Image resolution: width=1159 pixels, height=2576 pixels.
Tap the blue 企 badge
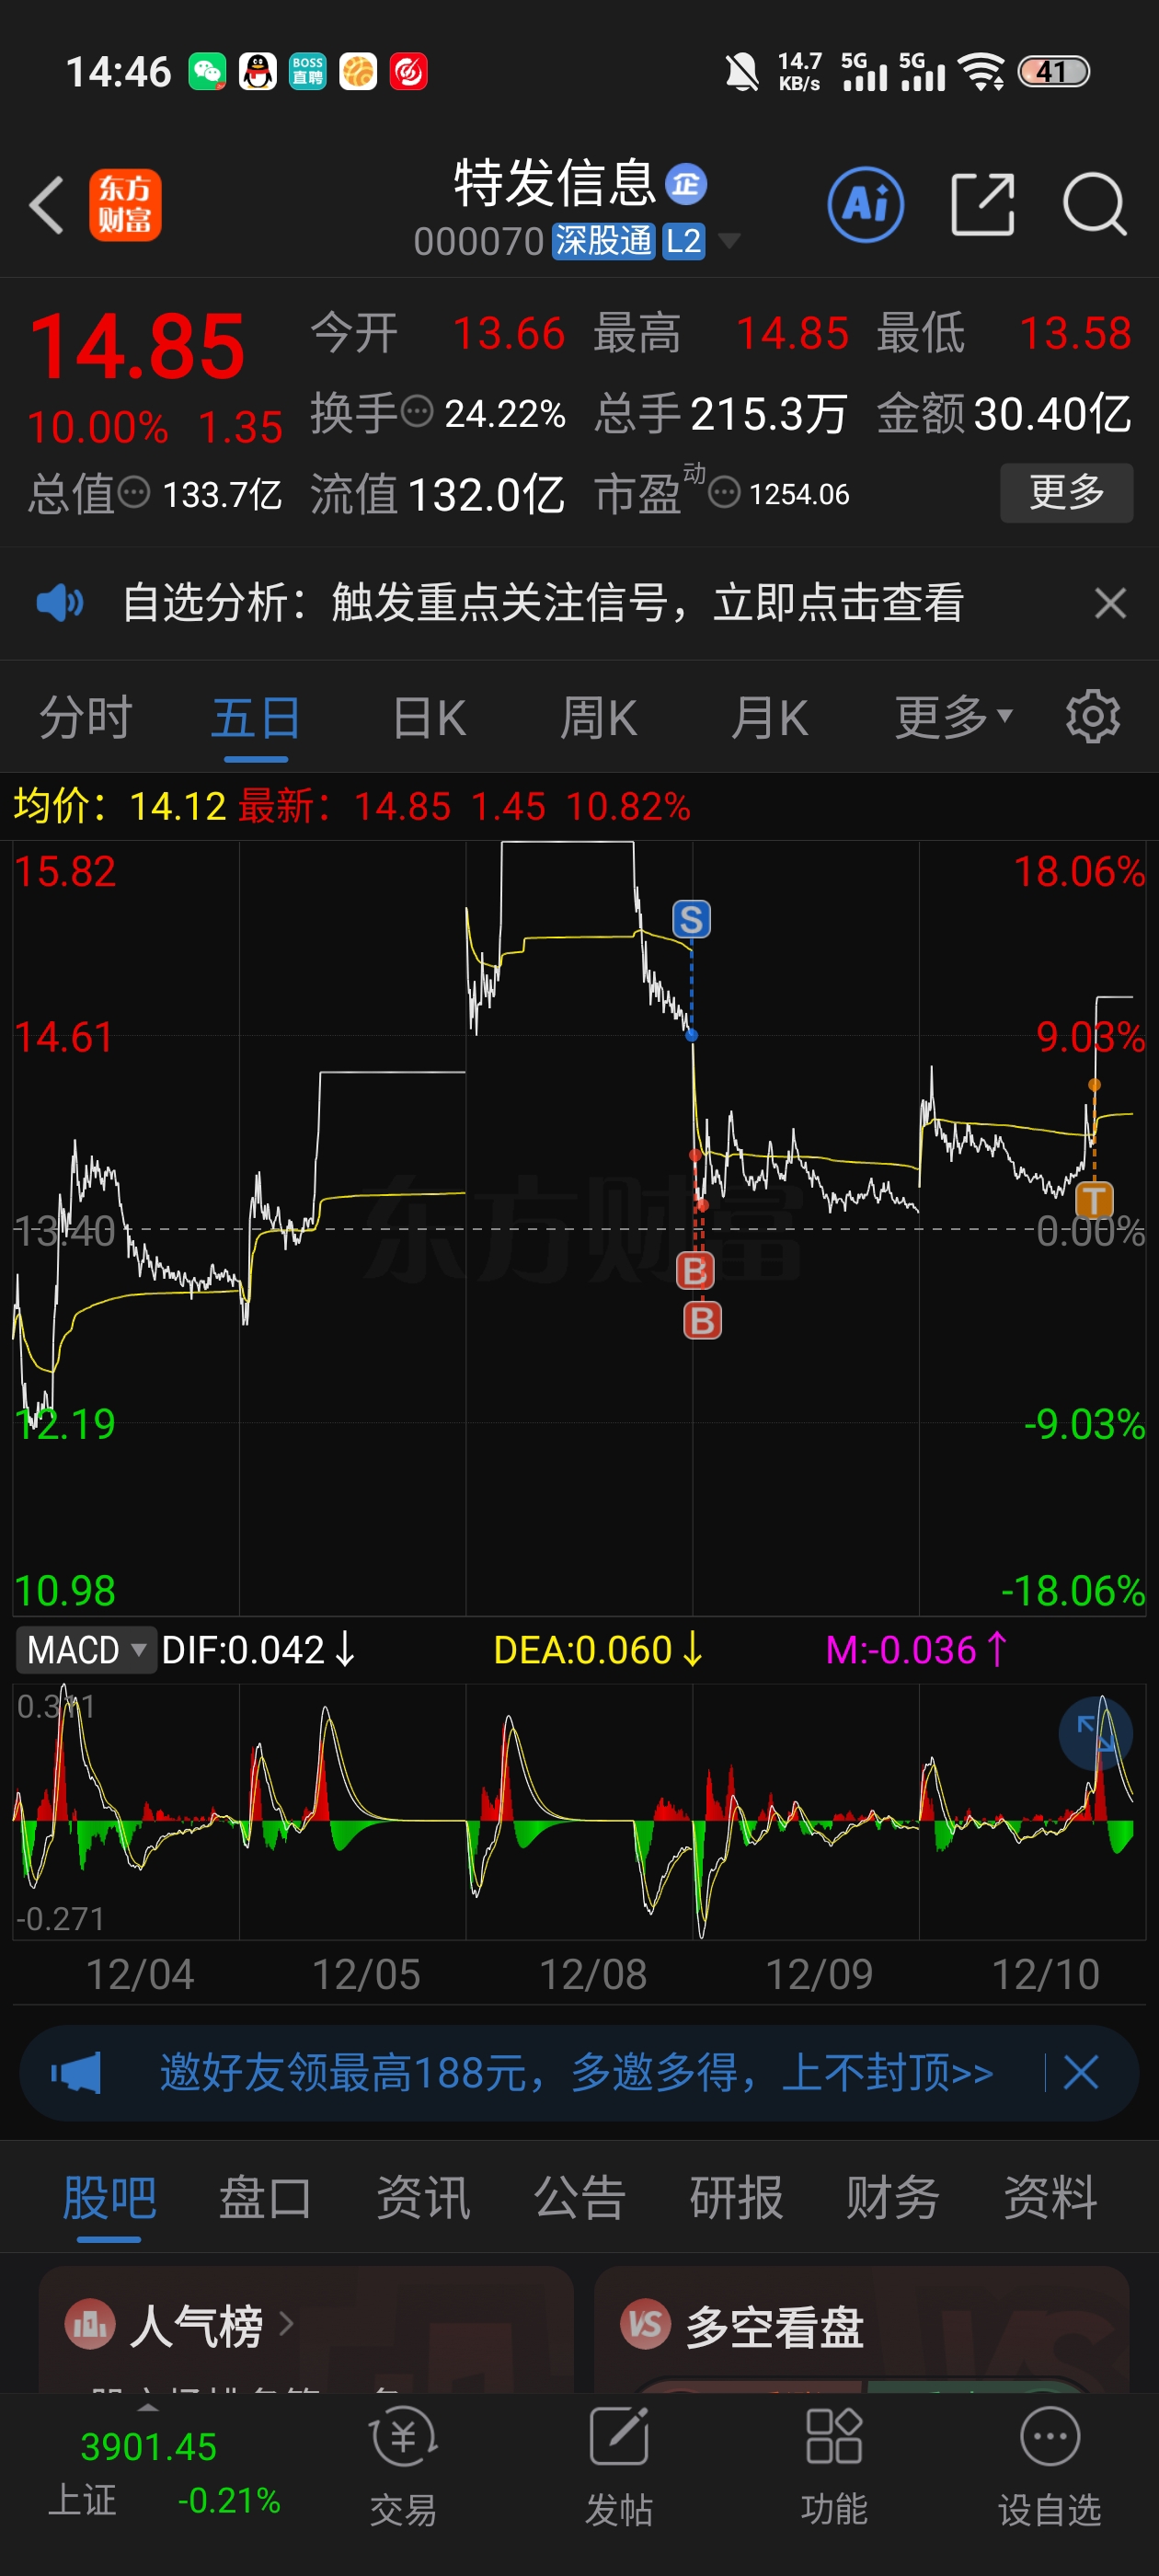[686, 184]
